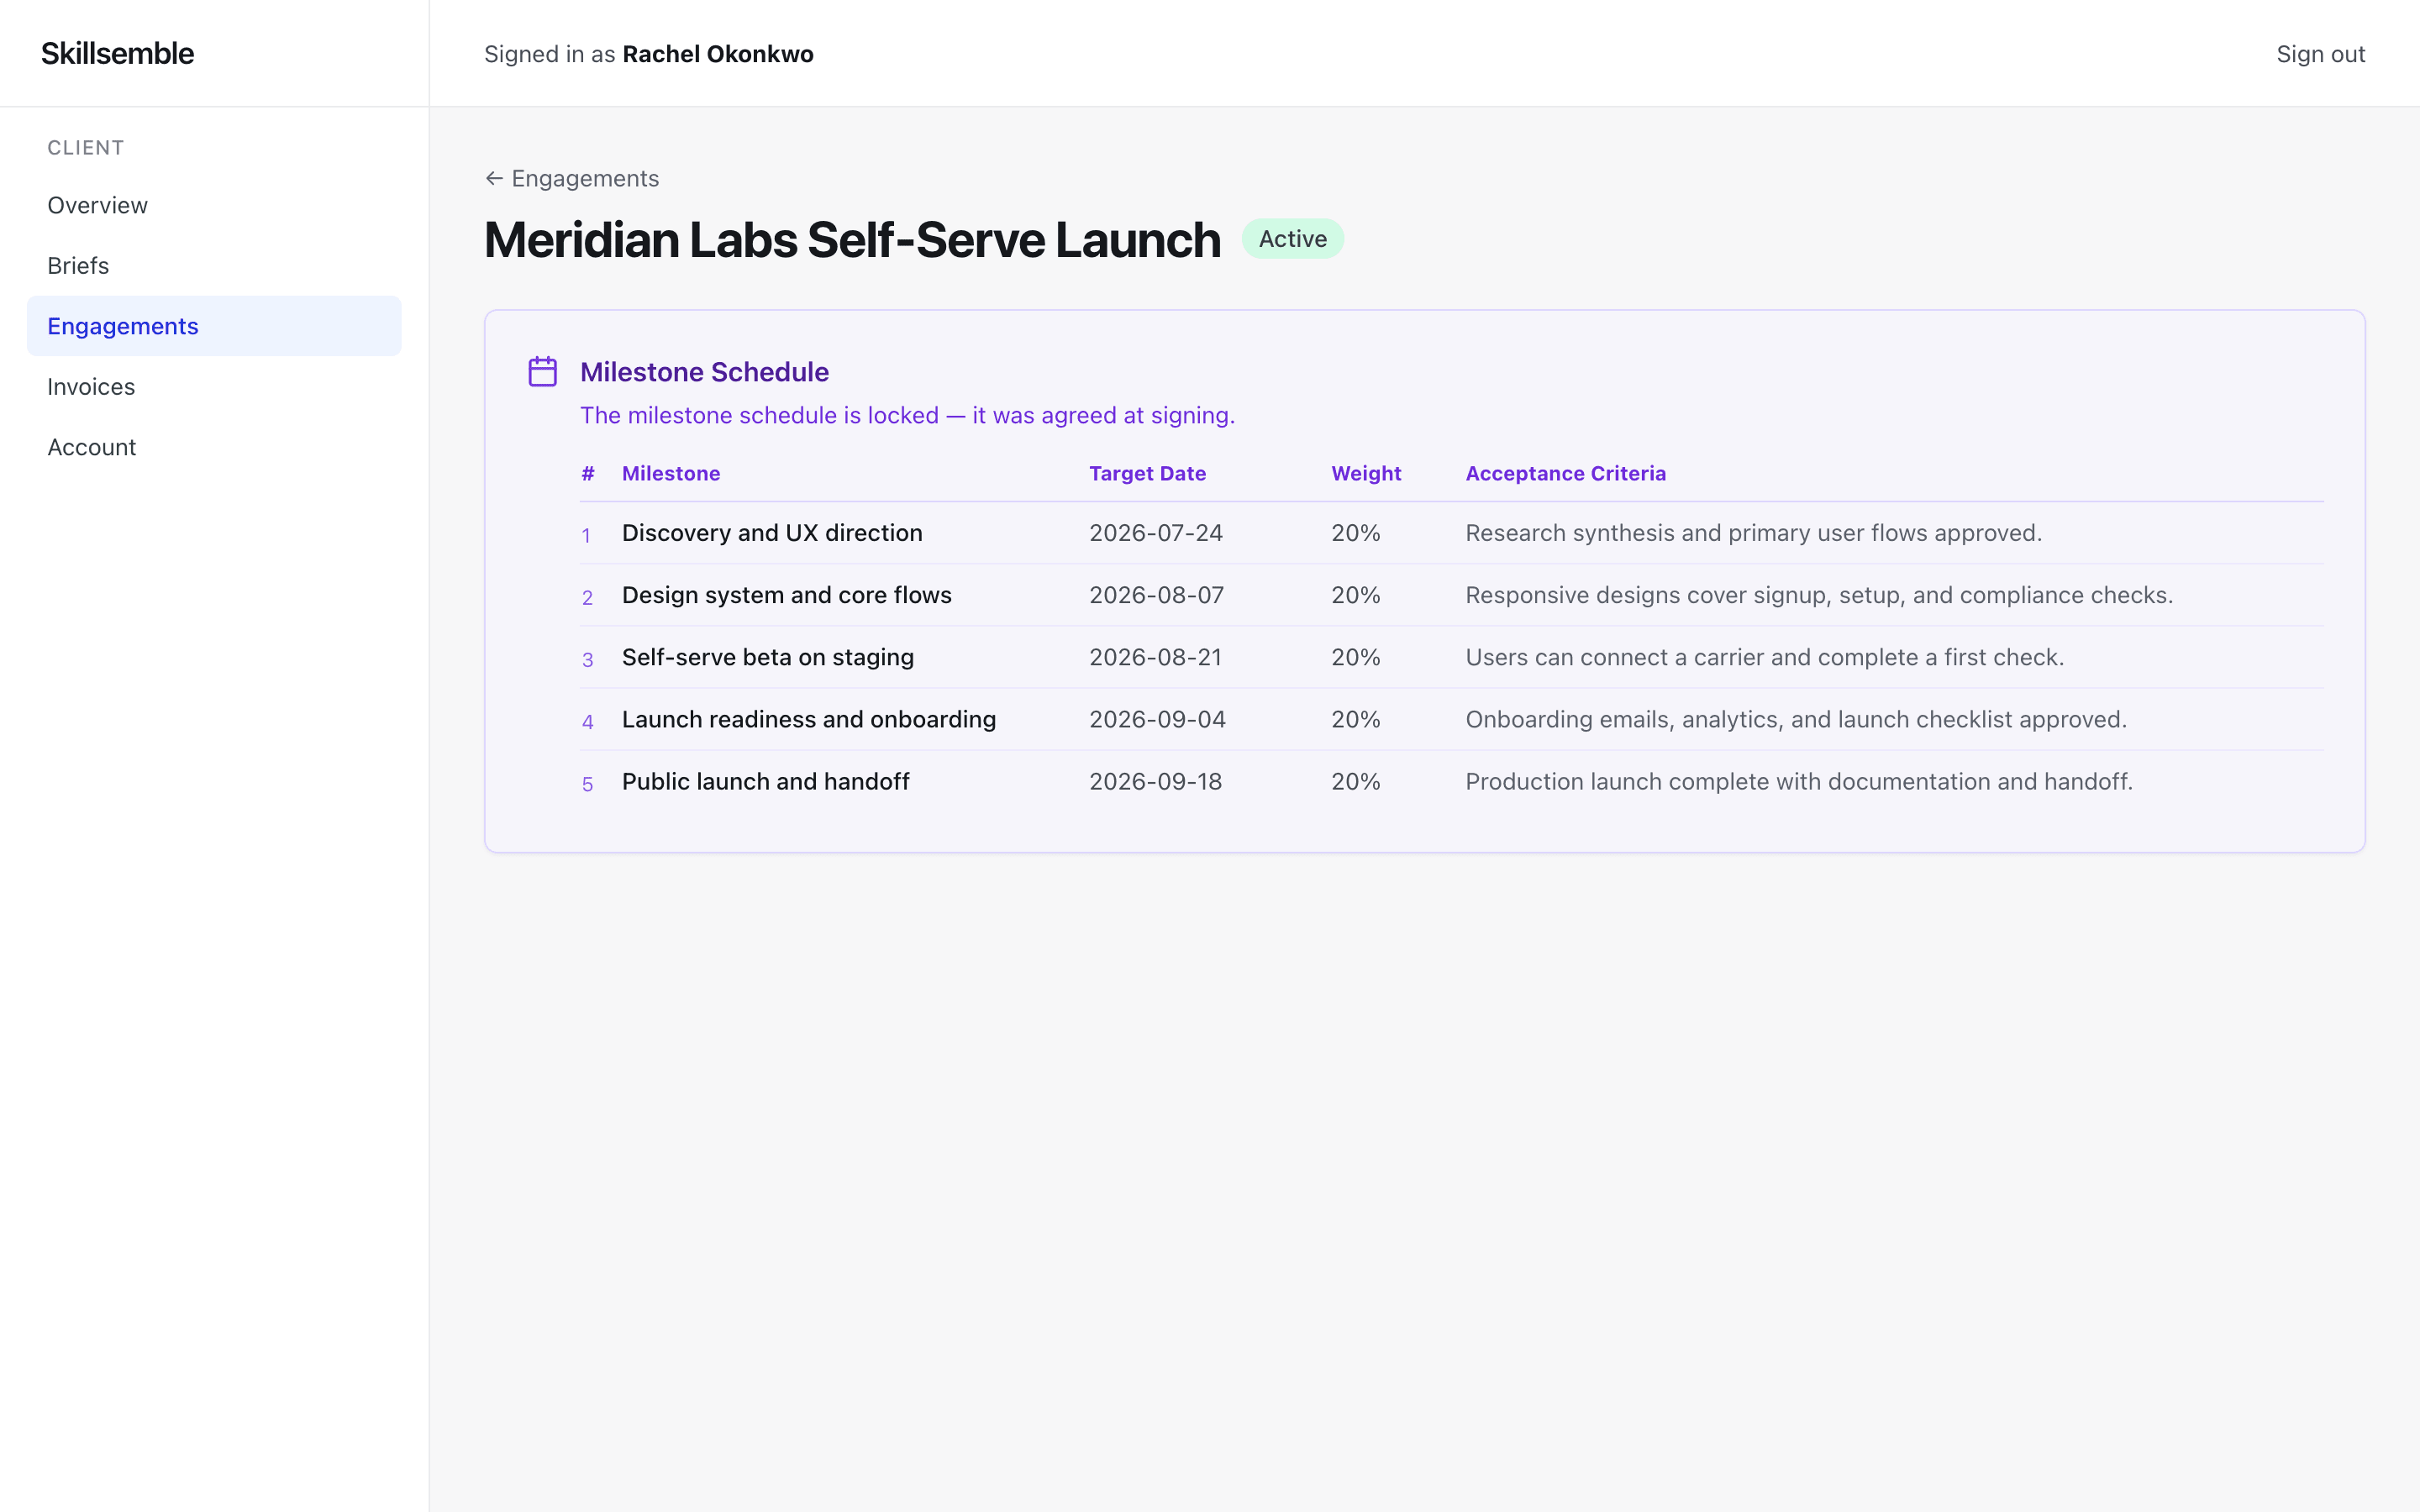The width and height of the screenshot is (2420, 1512).
Task: Click the 2026-09-18 target date
Action: 1155,781
